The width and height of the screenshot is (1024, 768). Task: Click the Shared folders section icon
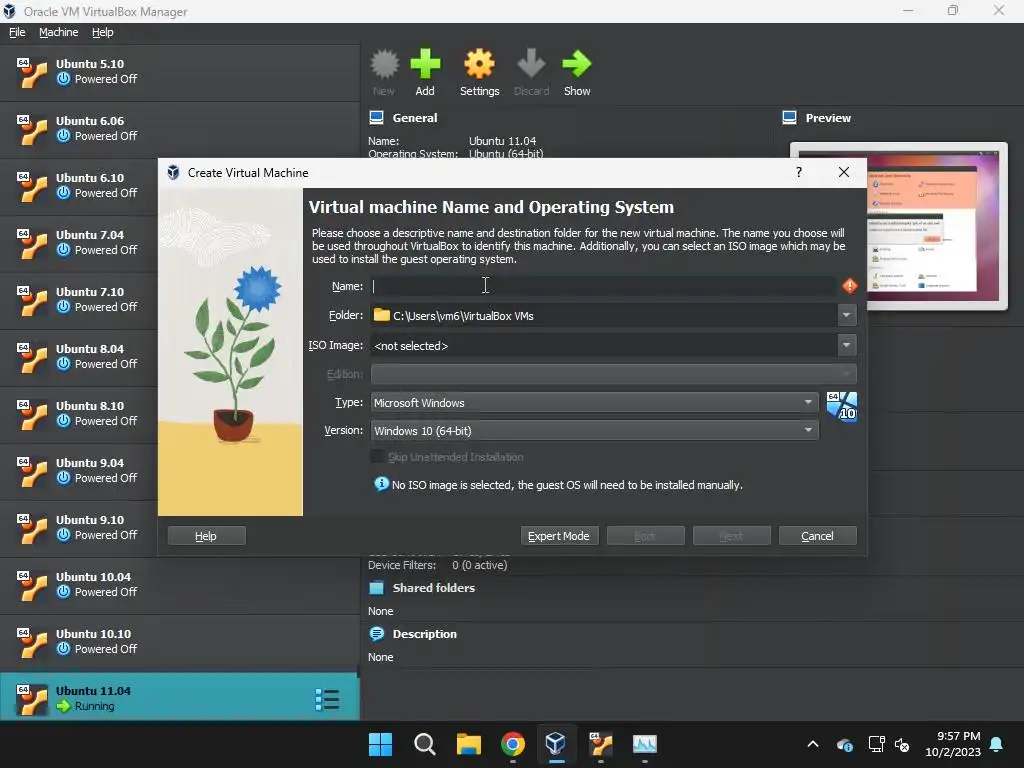point(376,588)
